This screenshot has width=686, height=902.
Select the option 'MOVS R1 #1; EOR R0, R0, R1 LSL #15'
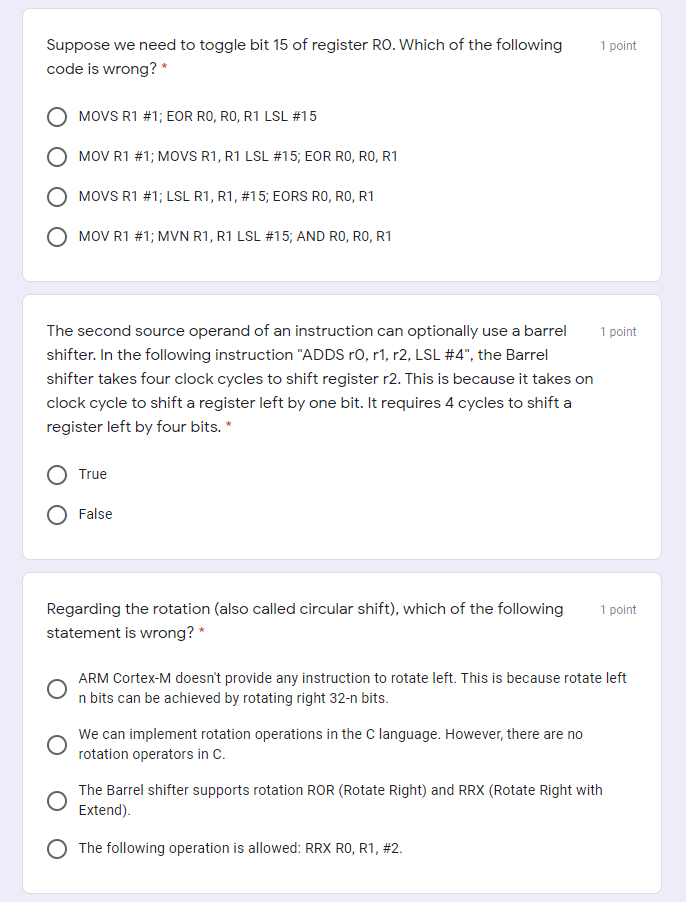pos(58,117)
